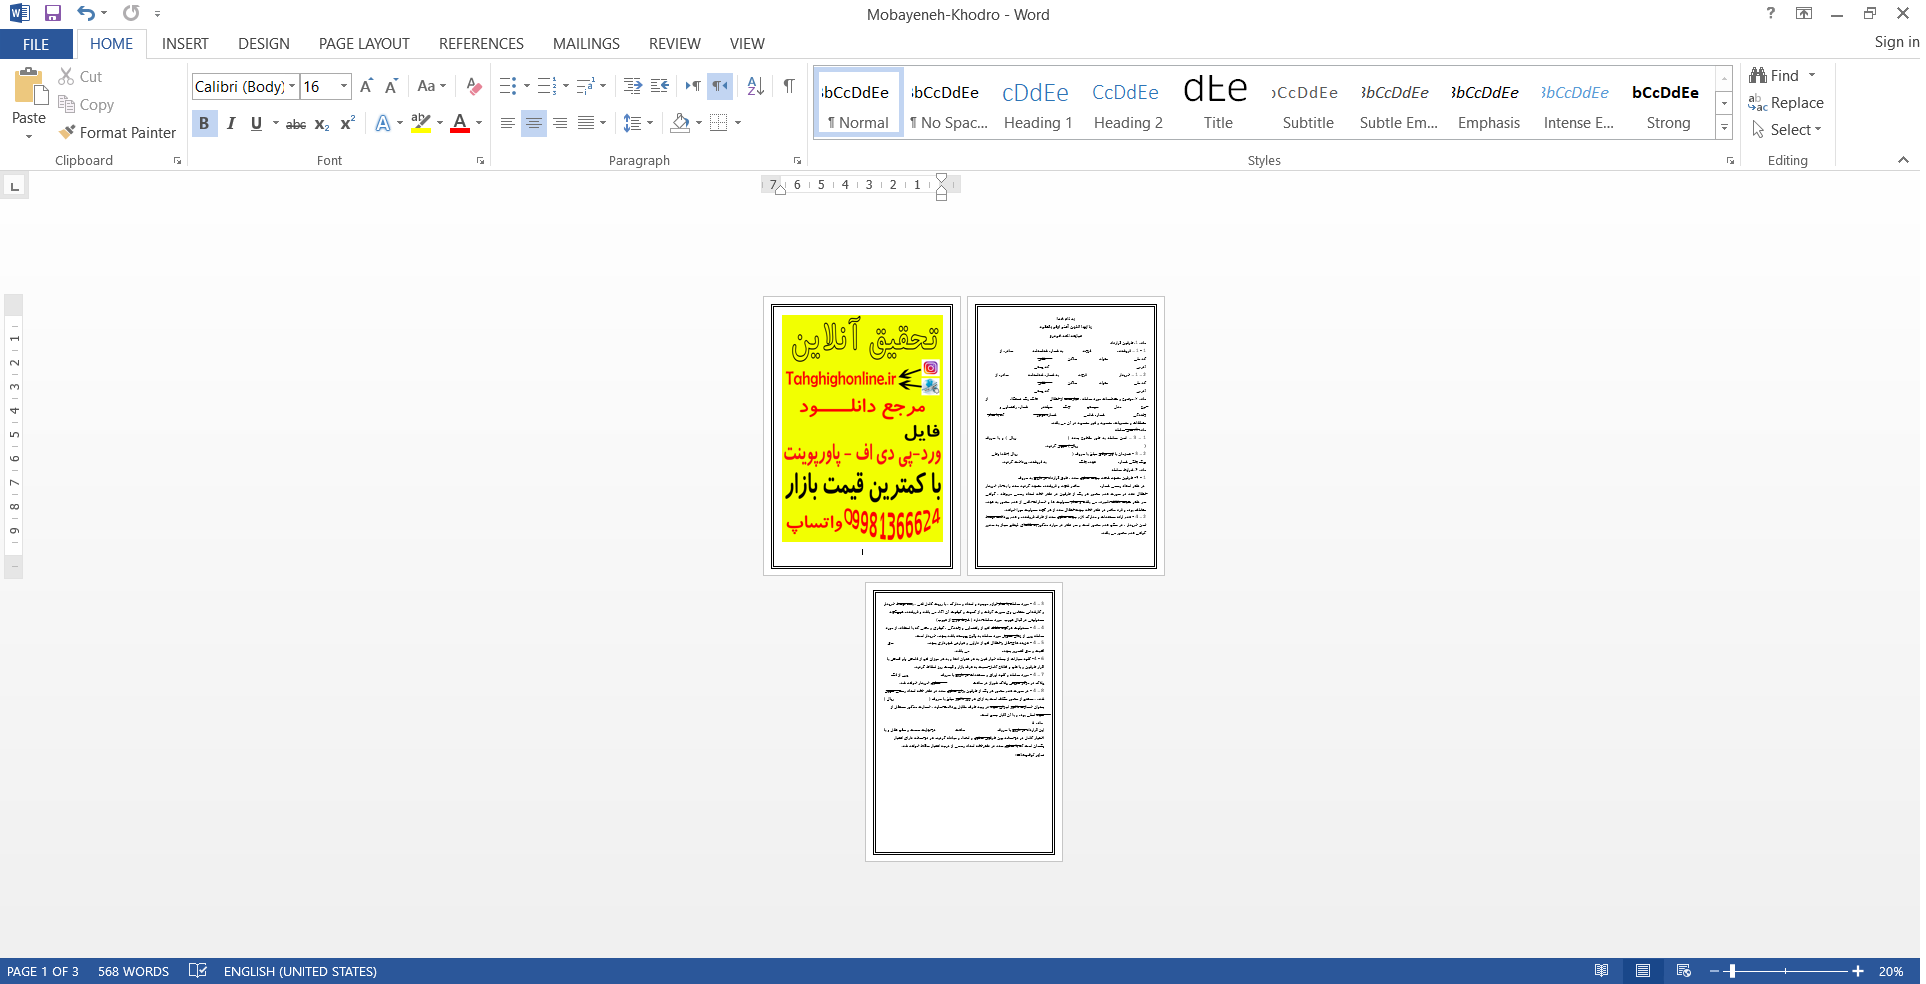The width and height of the screenshot is (1926, 984).
Task: Open the FILE tab
Action: pyautogui.click(x=36, y=44)
